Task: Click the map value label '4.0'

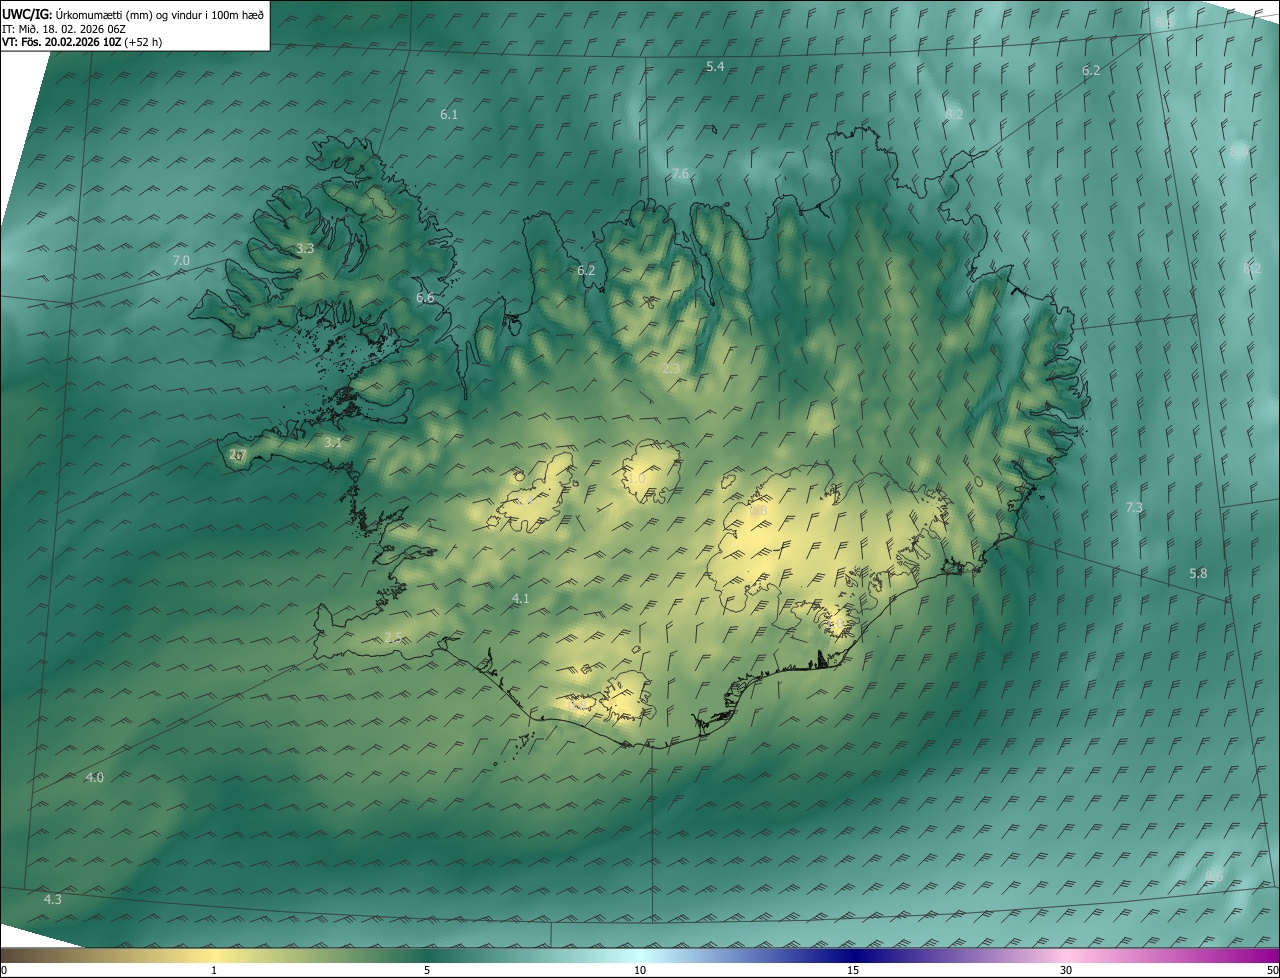Action: (x=95, y=777)
